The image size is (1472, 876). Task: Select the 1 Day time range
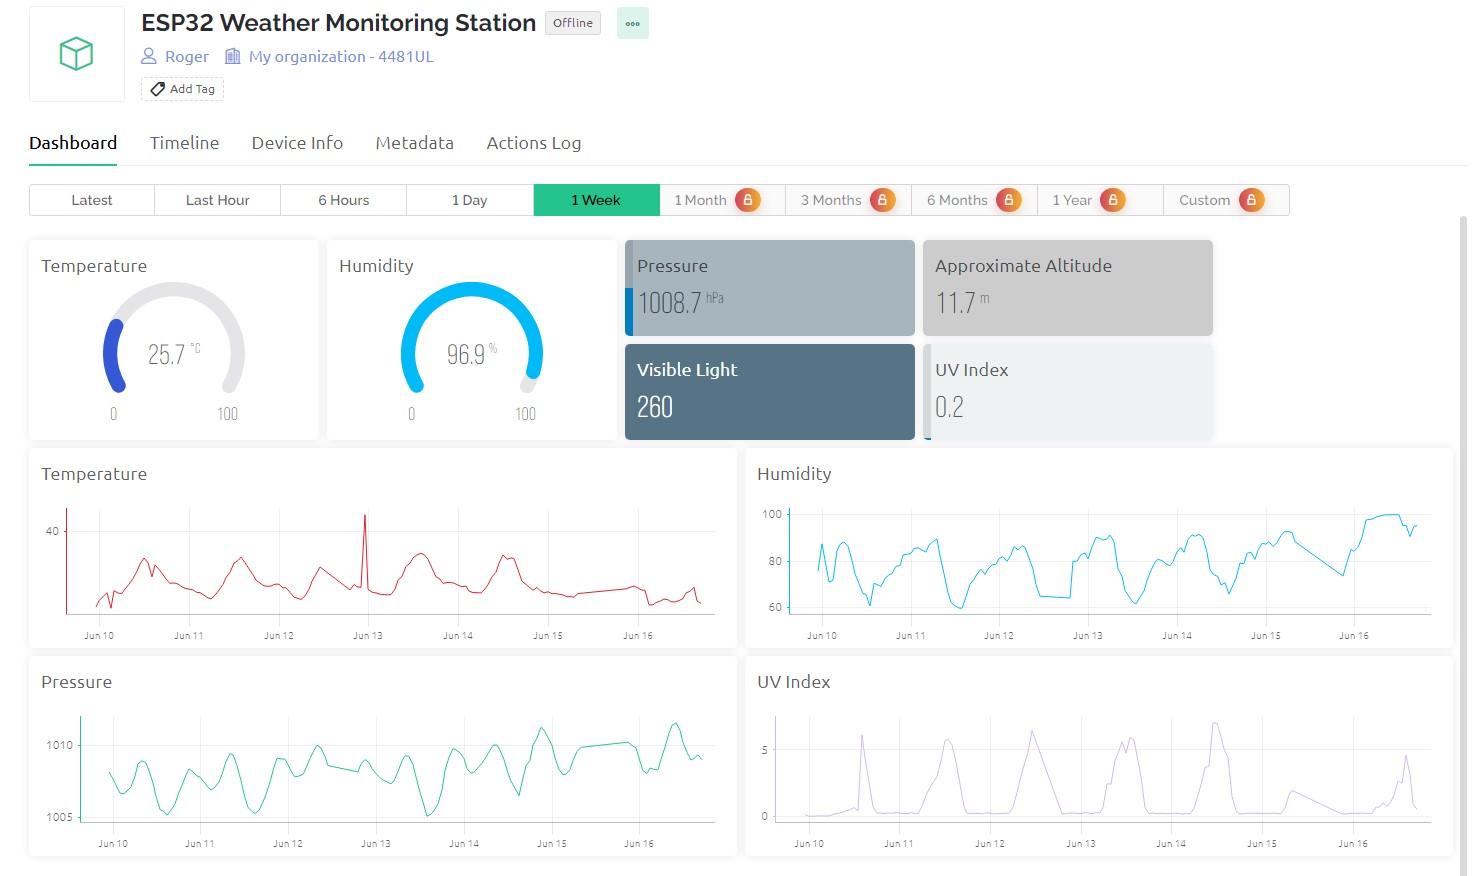[x=469, y=200]
